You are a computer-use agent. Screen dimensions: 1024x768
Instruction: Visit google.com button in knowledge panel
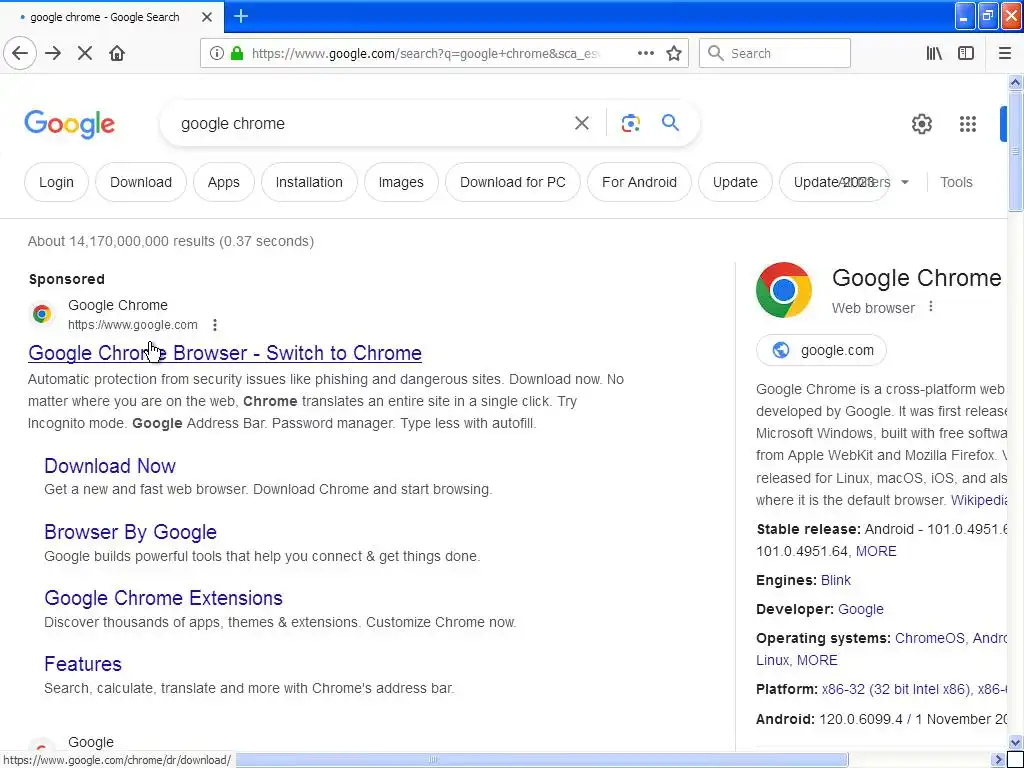pos(821,350)
